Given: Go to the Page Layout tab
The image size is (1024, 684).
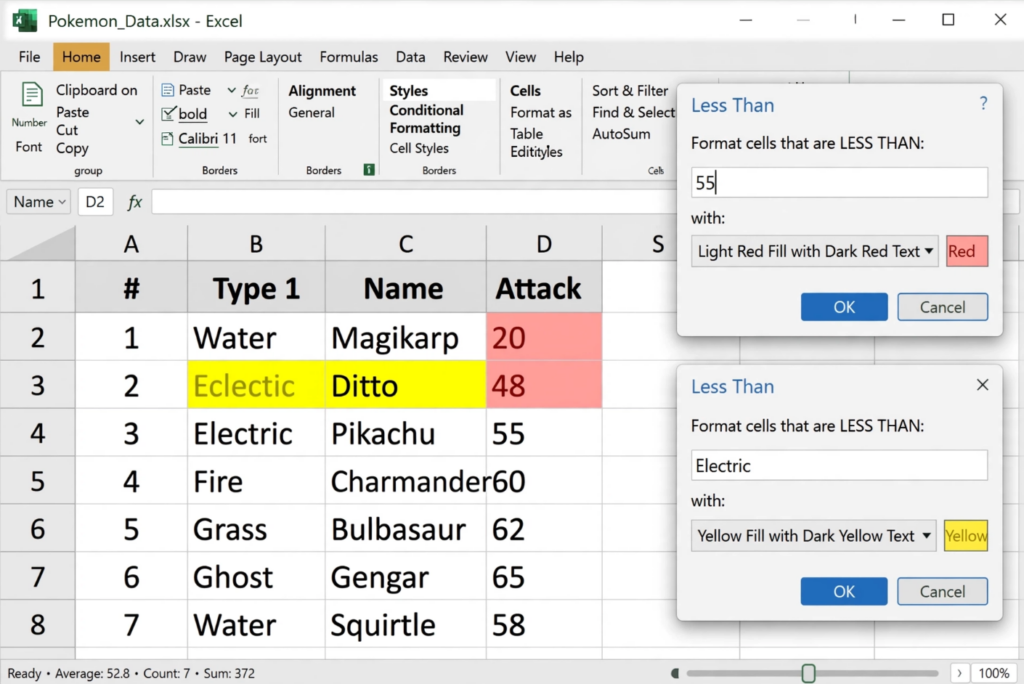Looking at the screenshot, I should pos(263,57).
